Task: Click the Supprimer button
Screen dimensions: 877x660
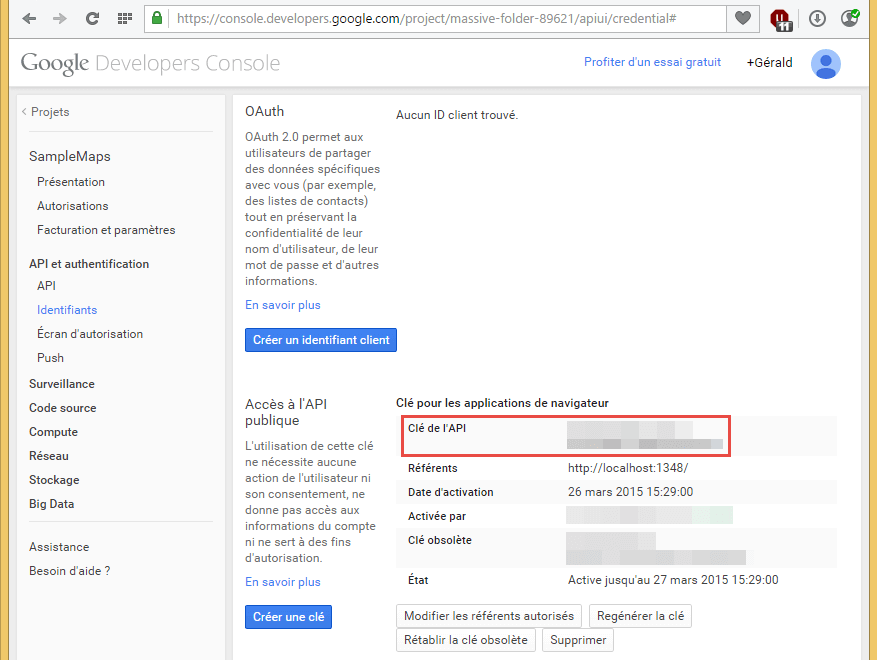Action: coord(578,640)
